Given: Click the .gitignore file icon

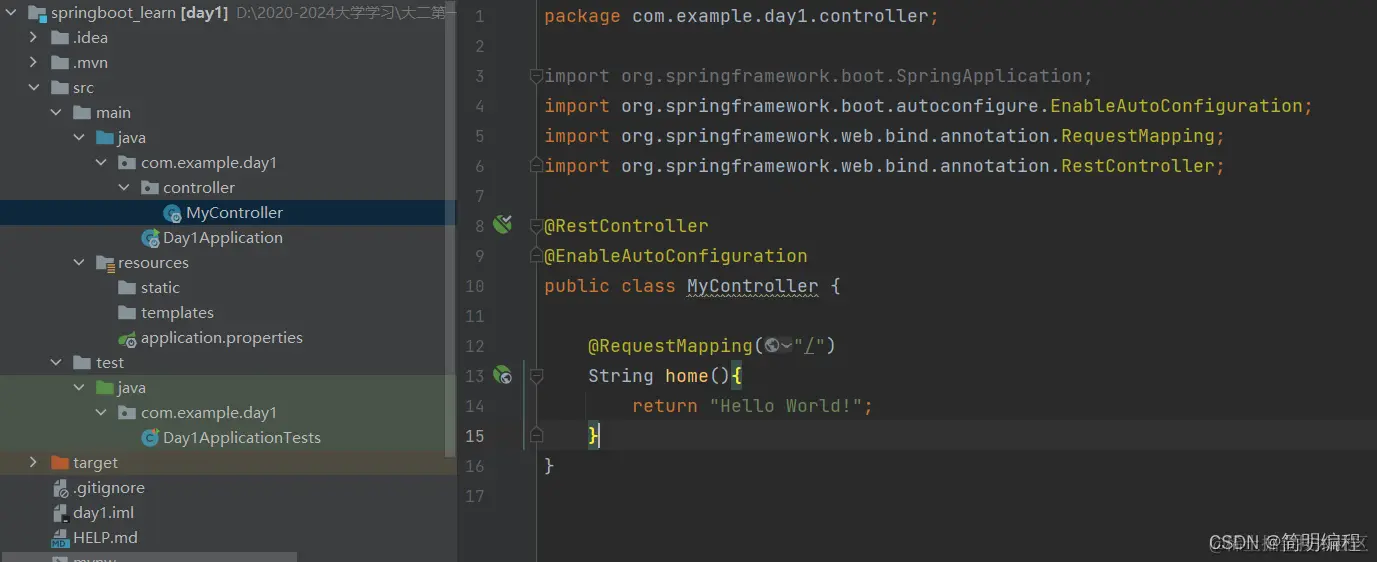Looking at the screenshot, I should (60, 488).
